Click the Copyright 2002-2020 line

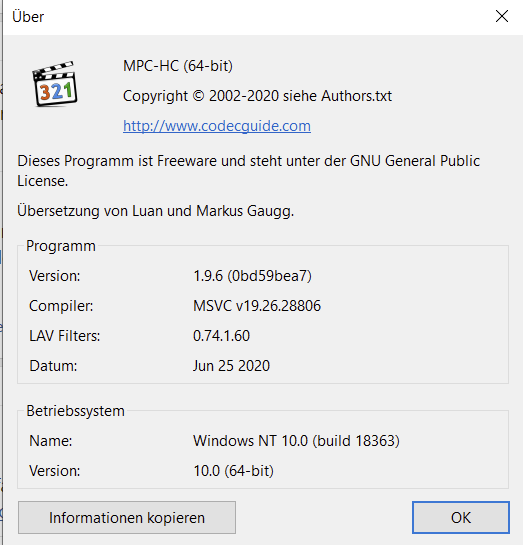click(257, 96)
